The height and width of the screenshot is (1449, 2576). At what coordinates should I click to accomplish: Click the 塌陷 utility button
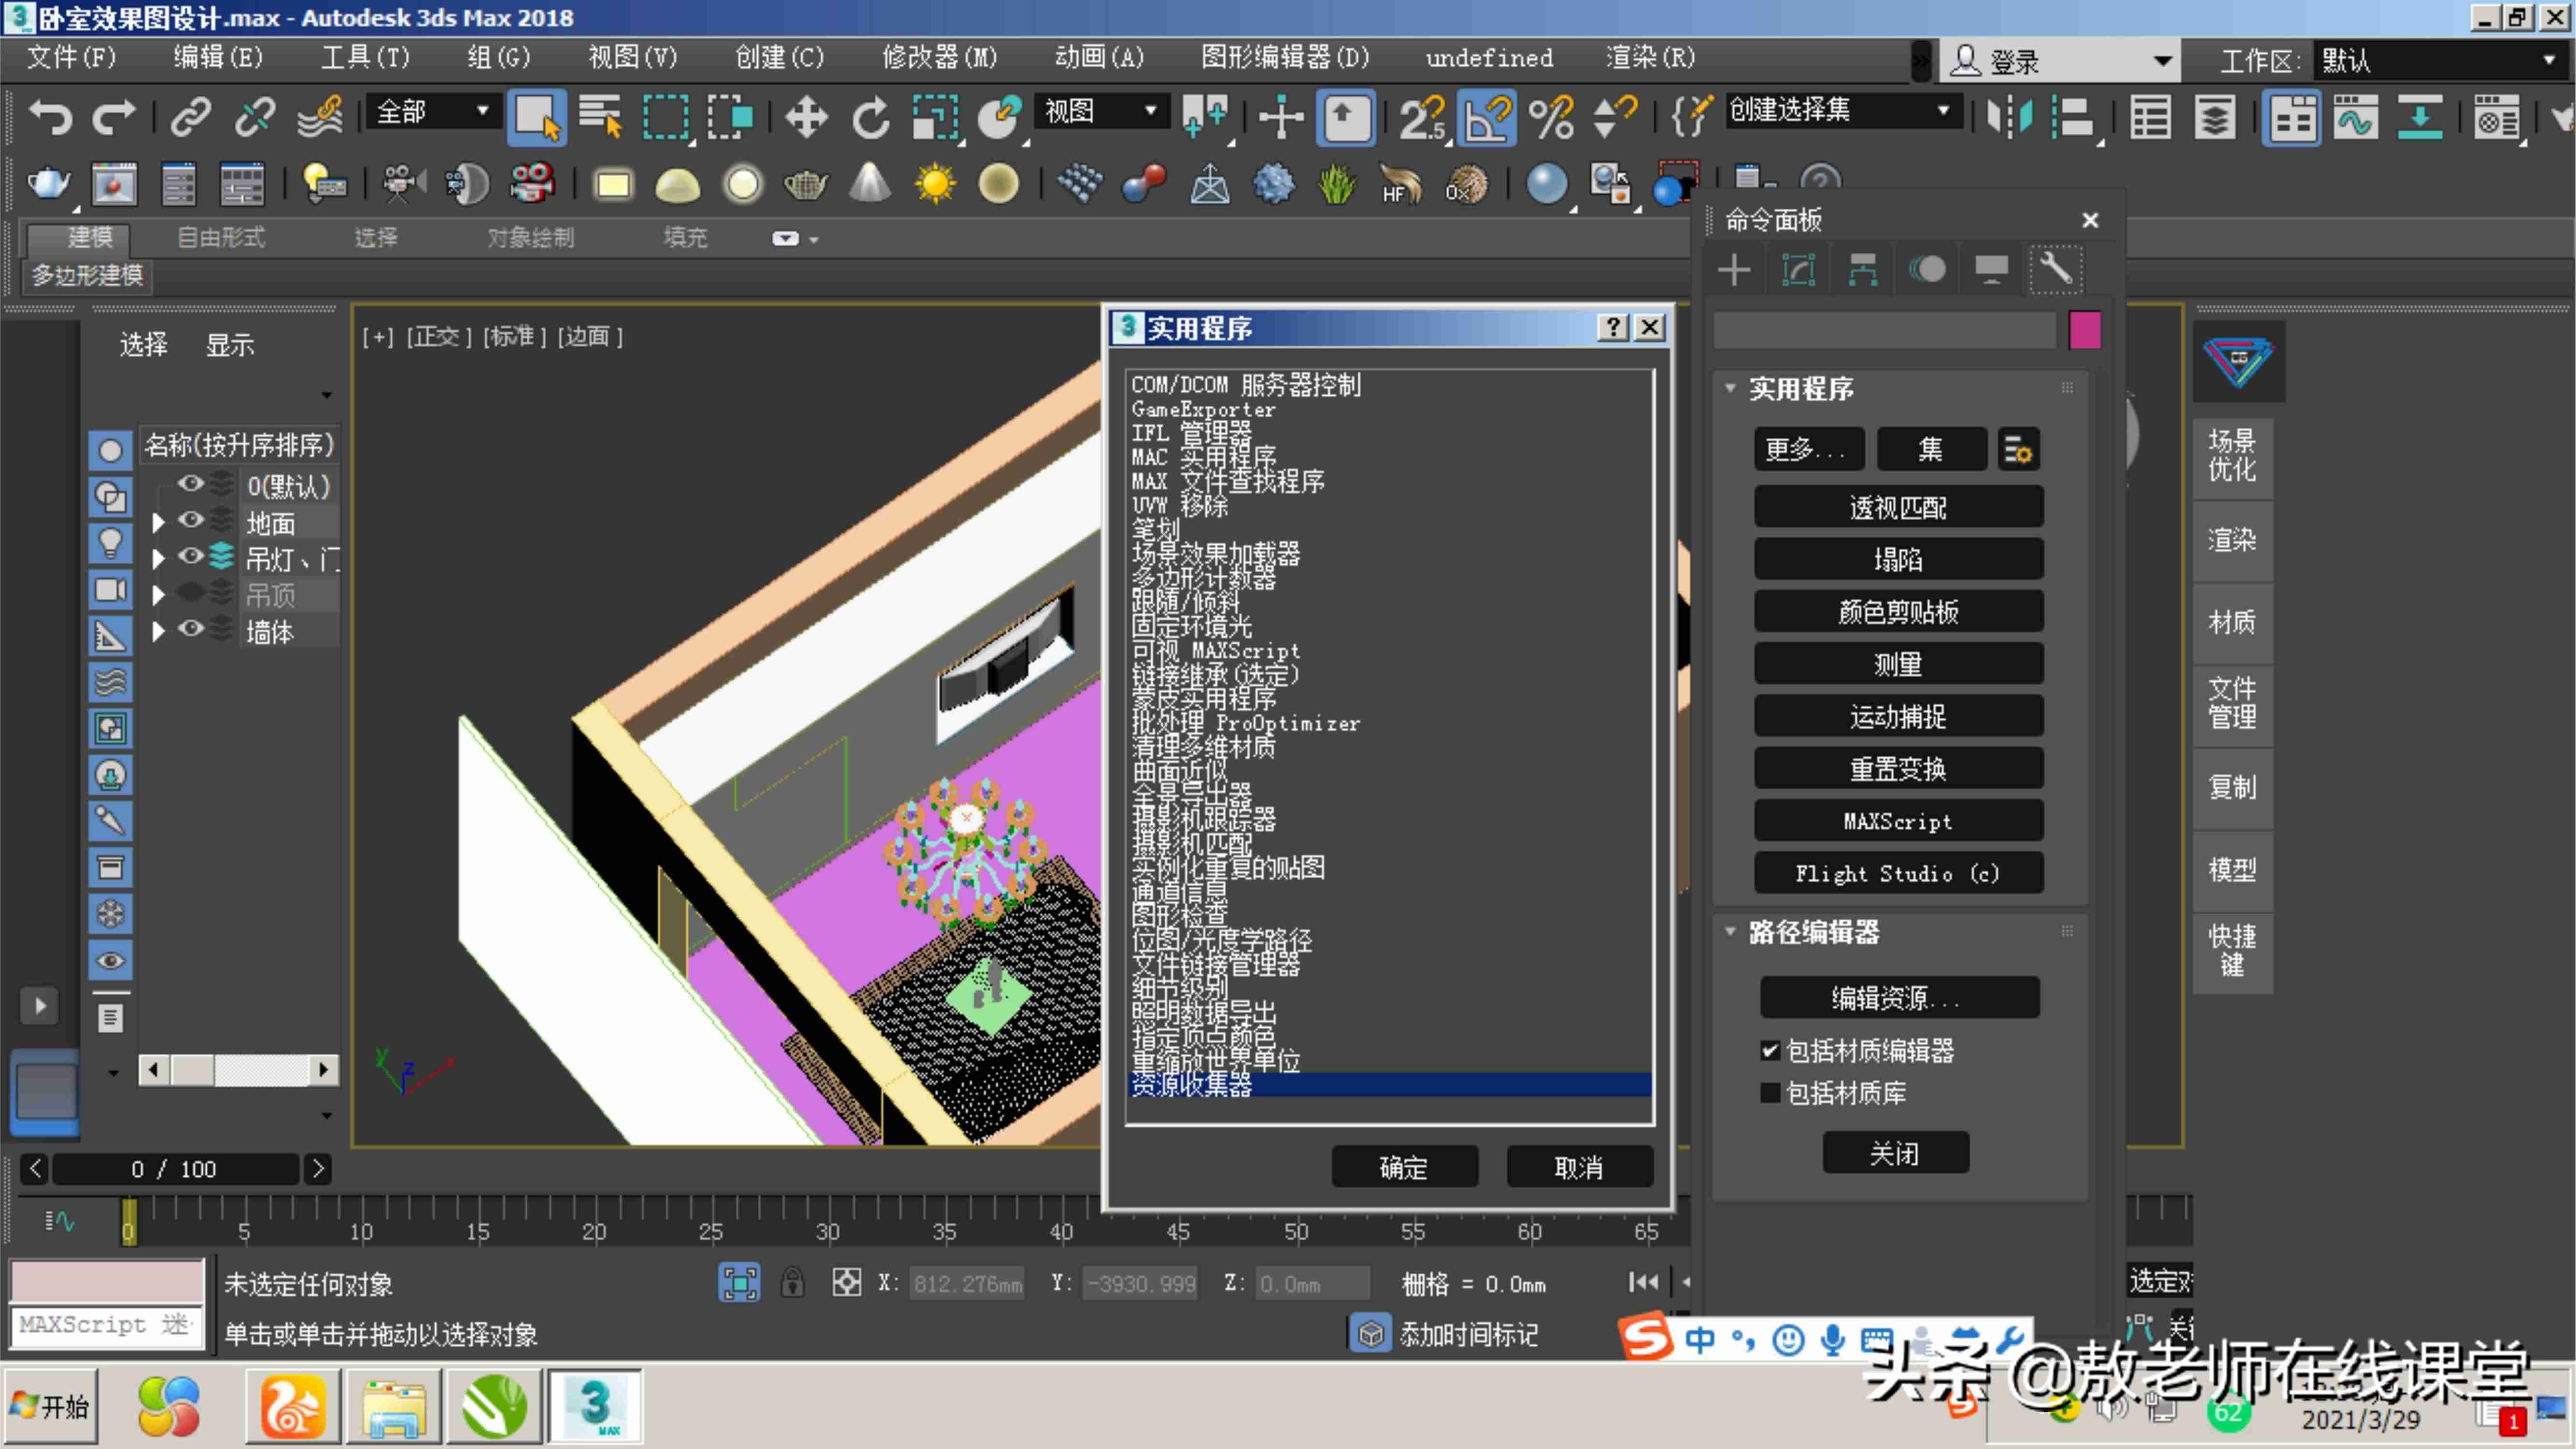[x=1898, y=559]
